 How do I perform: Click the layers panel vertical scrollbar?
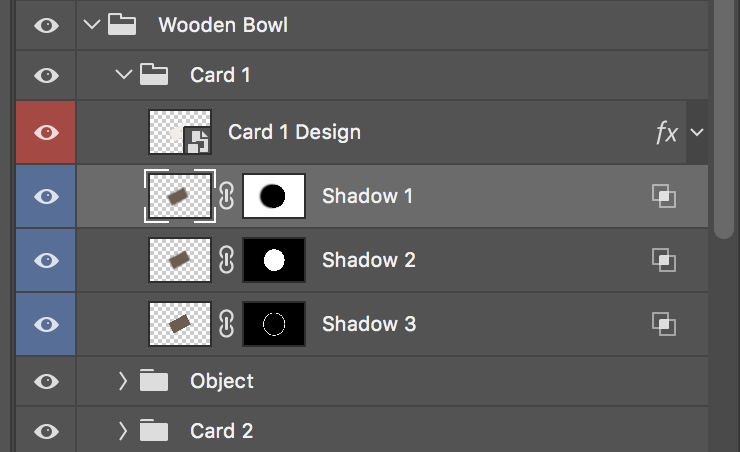pos(724,120)
